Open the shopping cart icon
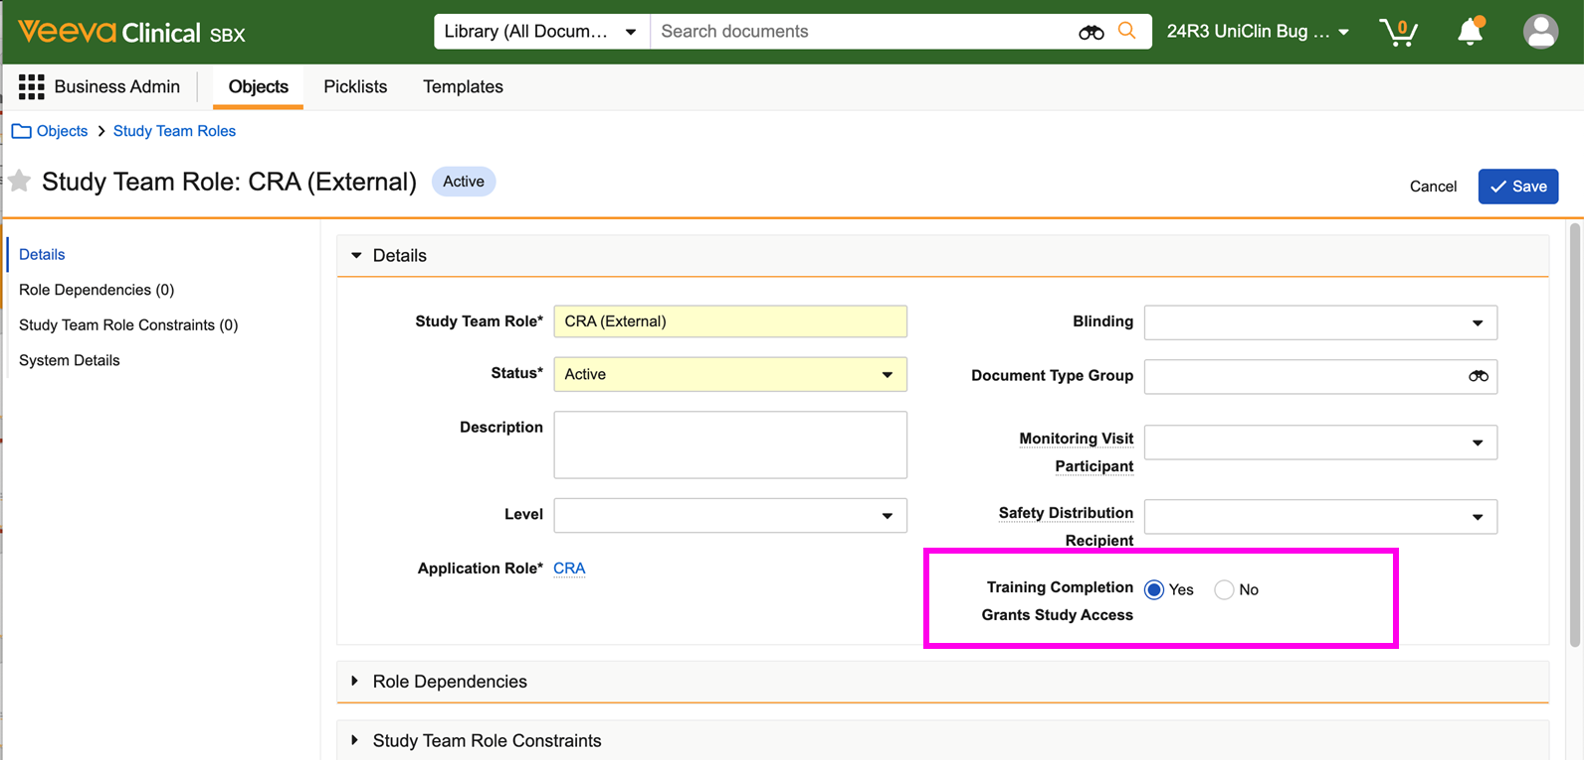This screenshot has width=1584, height=760. point(1398,32)
